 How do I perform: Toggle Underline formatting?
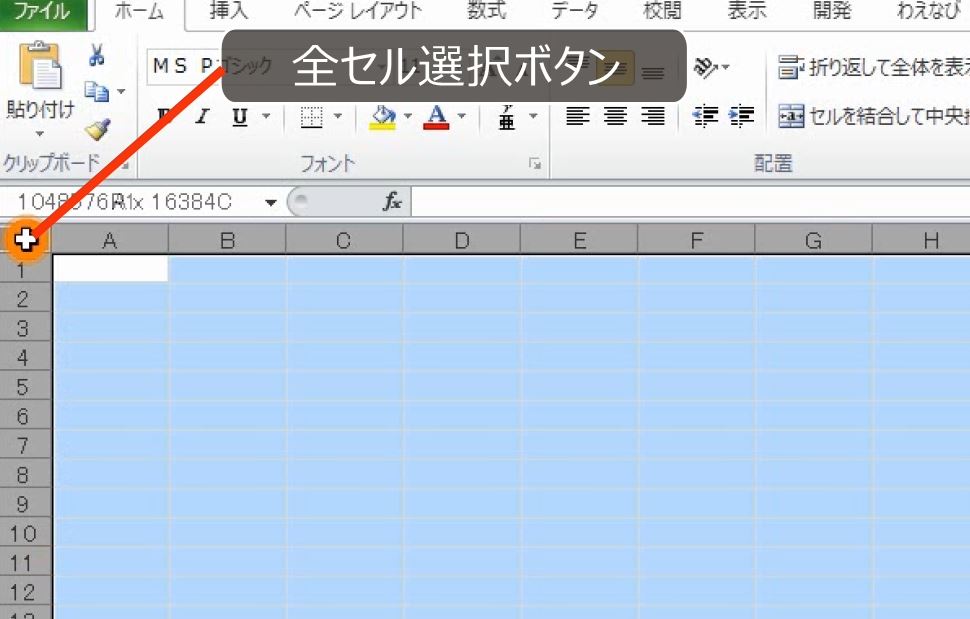point(240,116)
